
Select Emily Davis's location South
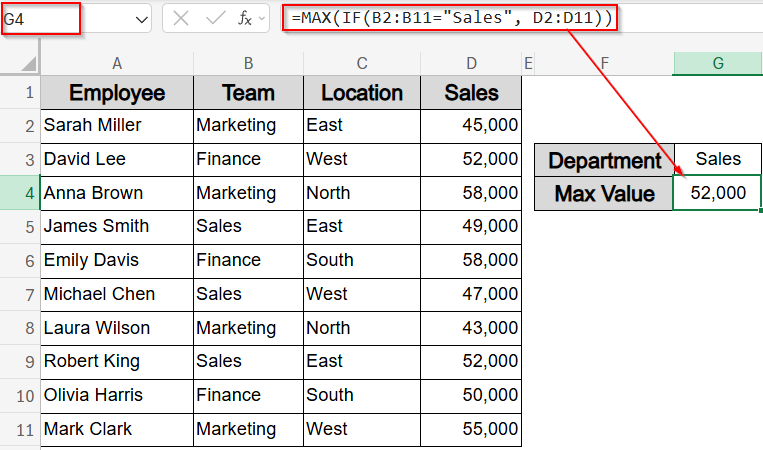[x=362, y=261]
